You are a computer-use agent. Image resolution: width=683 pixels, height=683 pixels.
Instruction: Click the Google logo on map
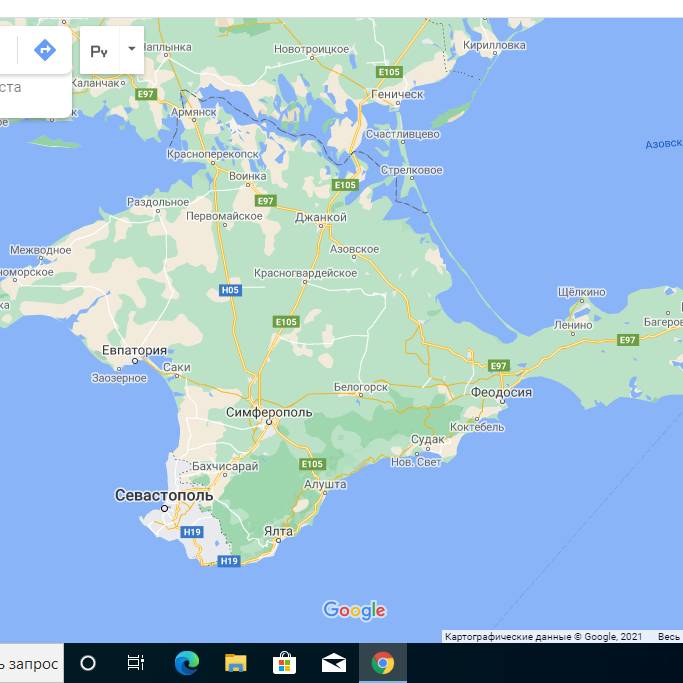354,610
